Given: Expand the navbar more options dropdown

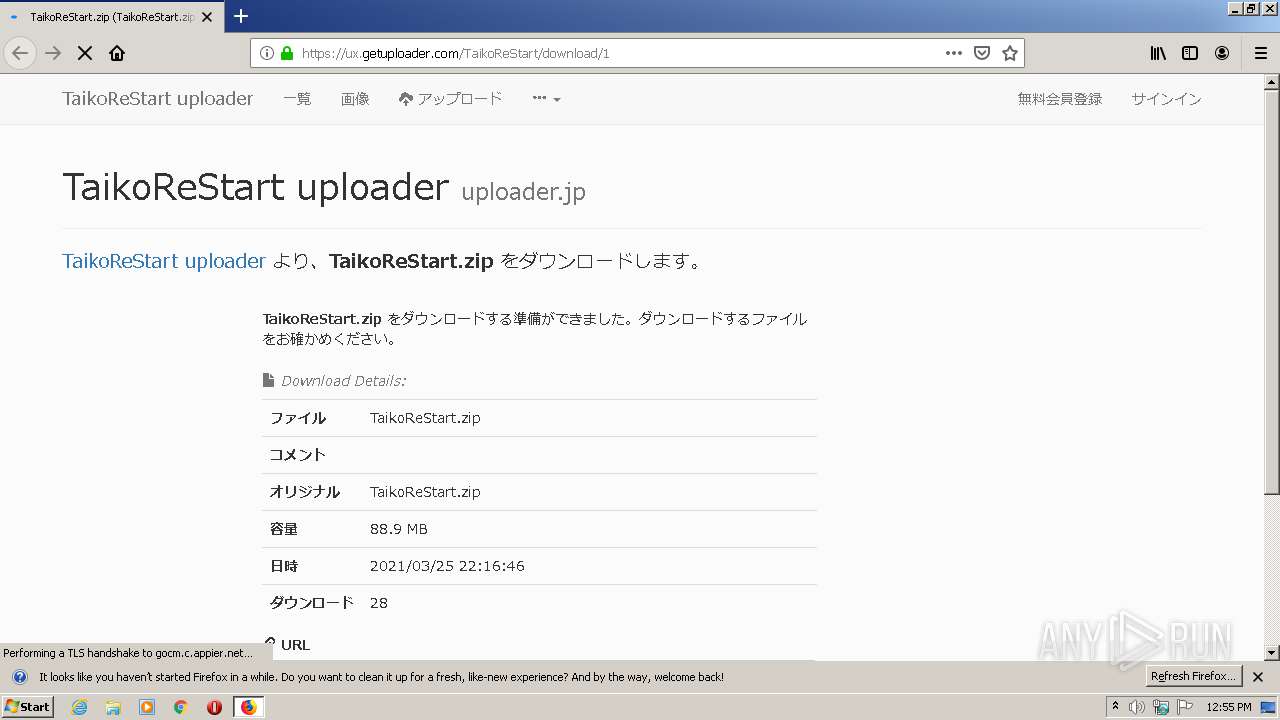Looking at the screenshot, I should coord(546,98).
